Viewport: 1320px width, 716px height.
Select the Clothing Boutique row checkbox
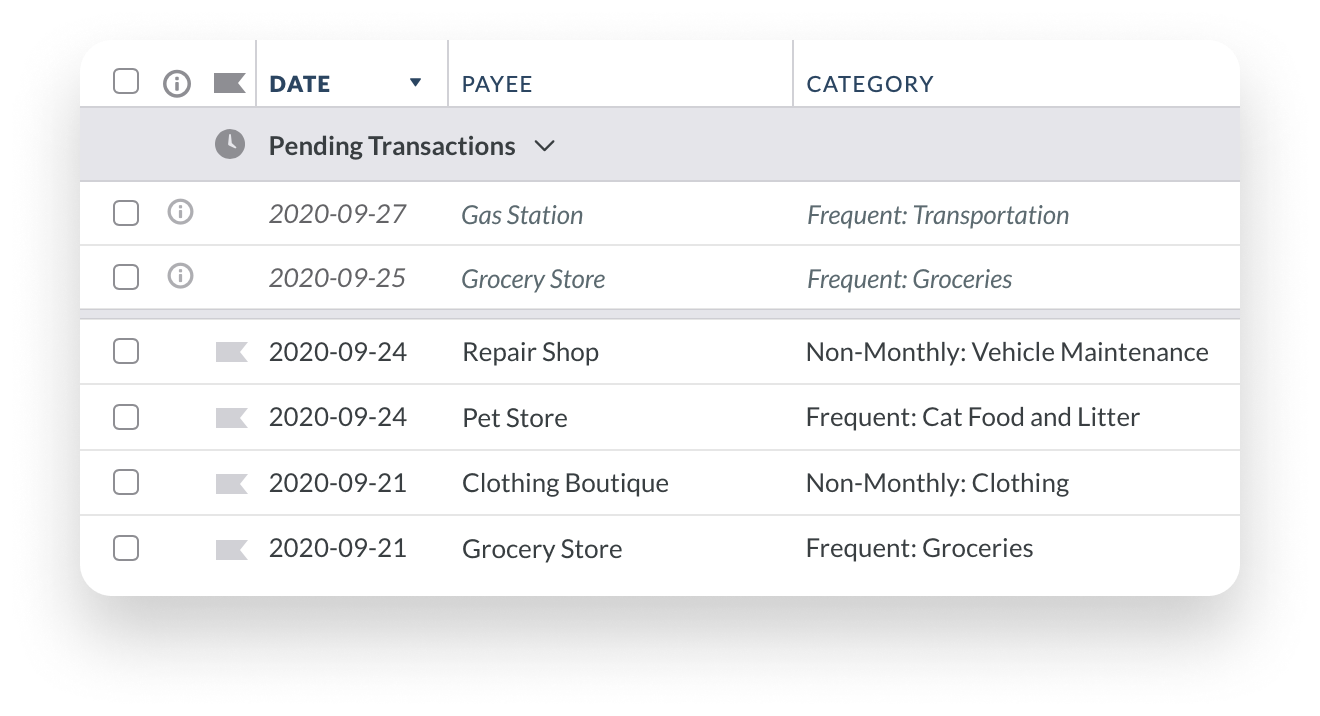tap(126, 482)
